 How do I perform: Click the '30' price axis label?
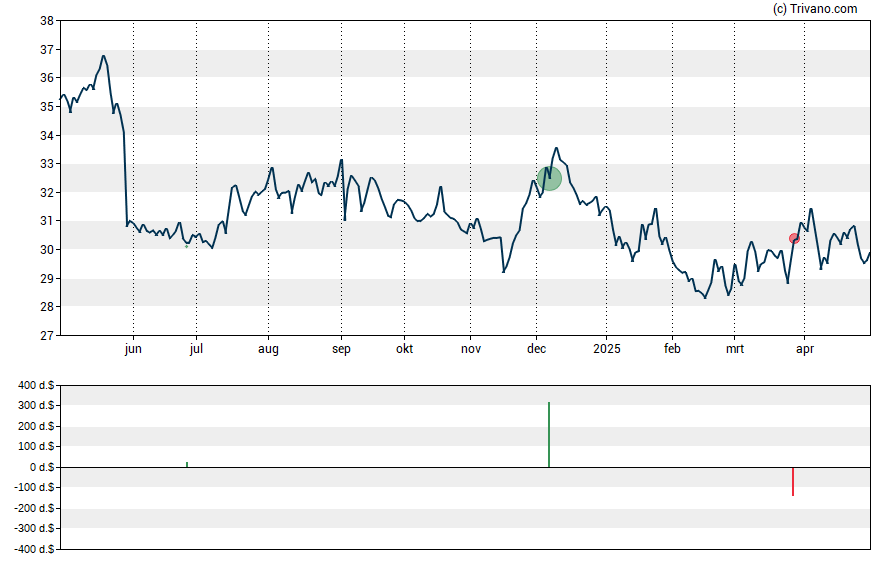pos(47,250)
